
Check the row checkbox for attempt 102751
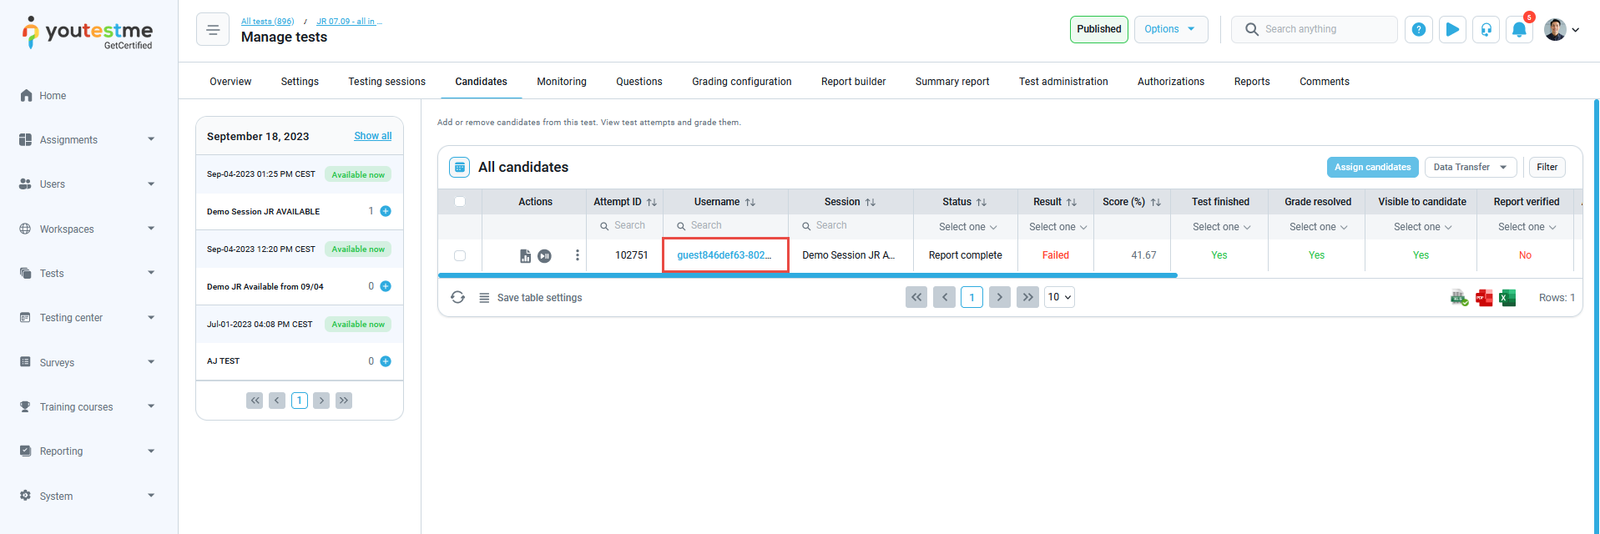coord(460,256)
